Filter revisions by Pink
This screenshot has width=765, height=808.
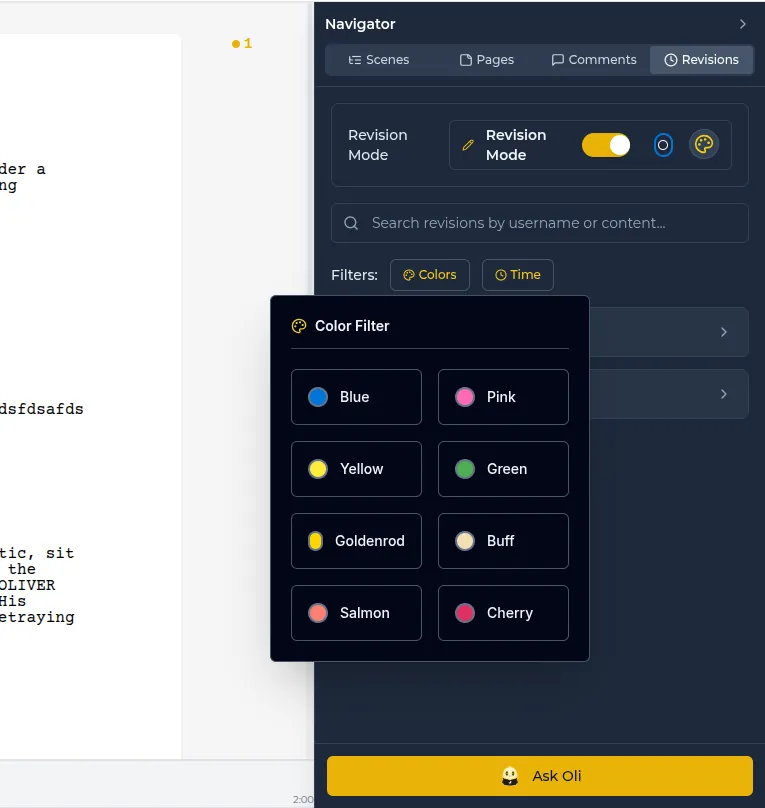[503, 397]
